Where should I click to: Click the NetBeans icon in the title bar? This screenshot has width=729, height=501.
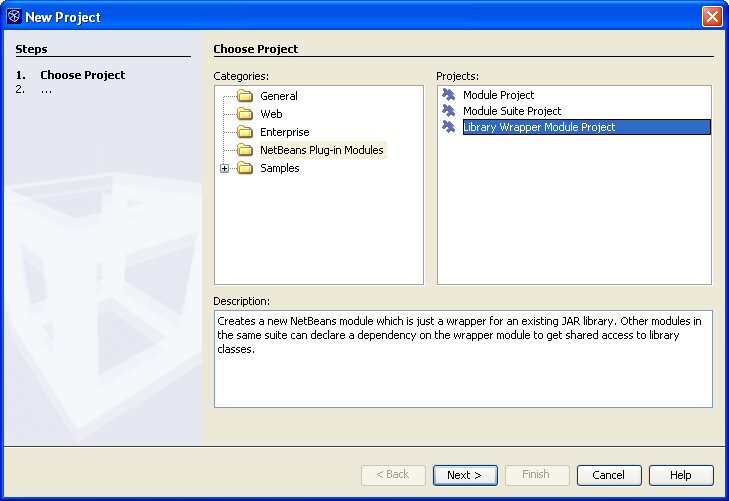14,16
